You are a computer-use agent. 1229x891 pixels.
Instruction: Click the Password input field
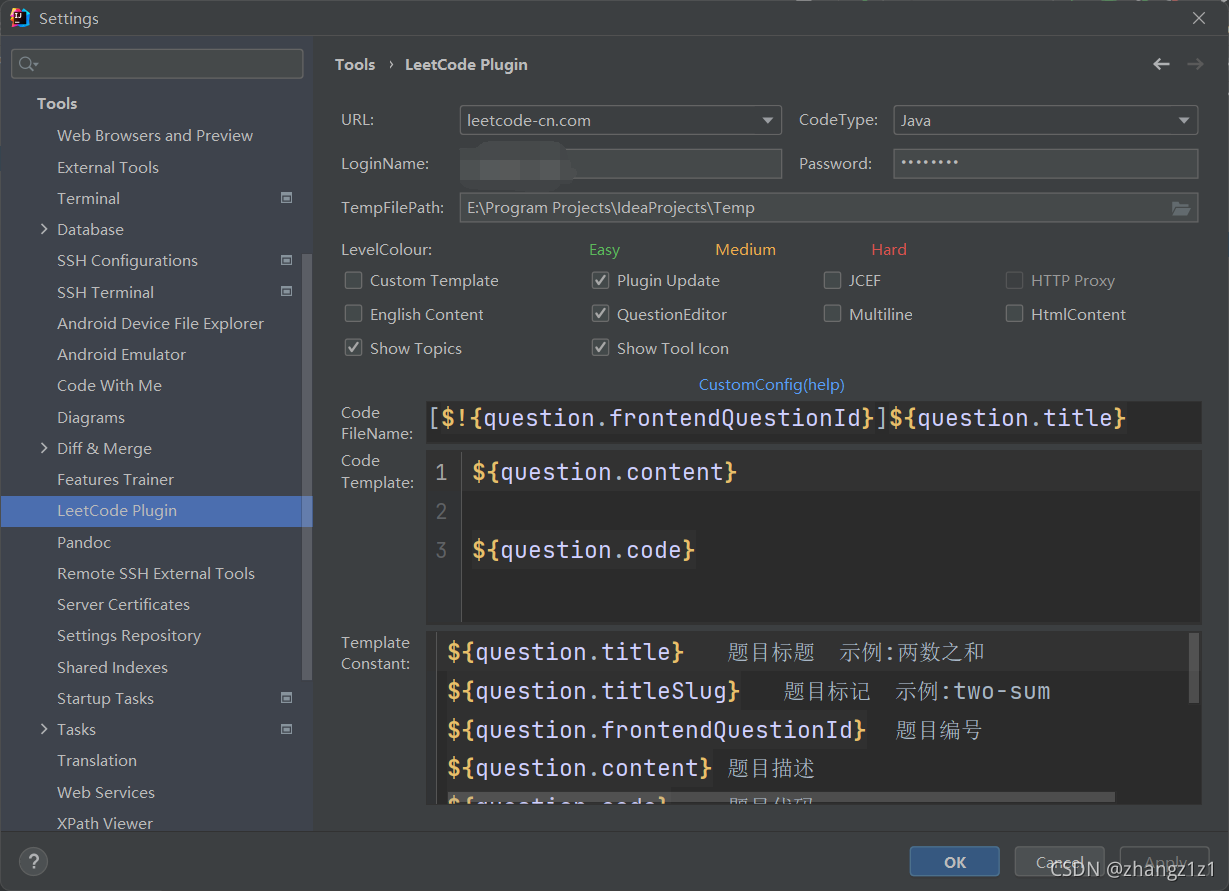[1044, 163]
